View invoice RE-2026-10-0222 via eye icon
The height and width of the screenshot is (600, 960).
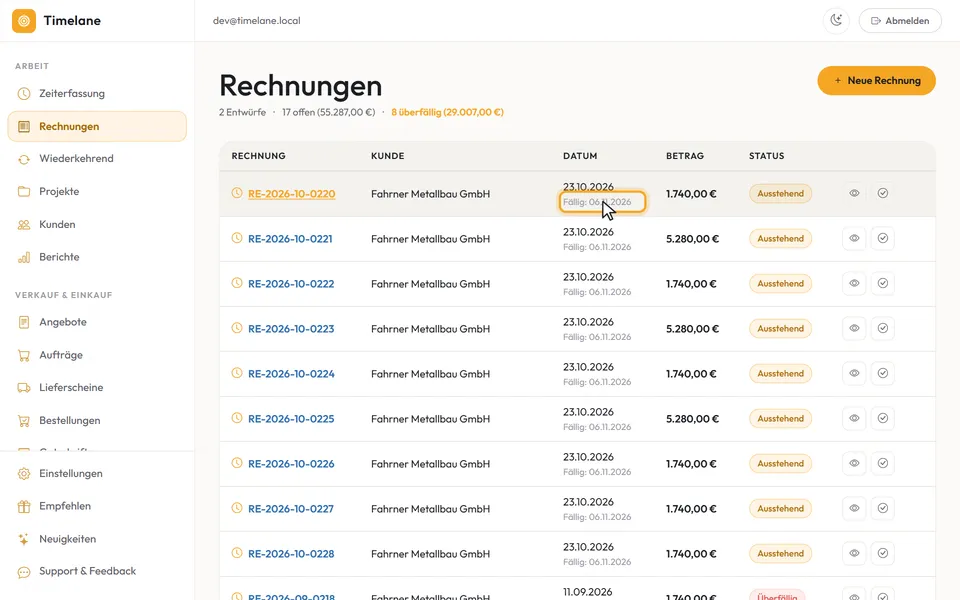click(x=854, y=283)
